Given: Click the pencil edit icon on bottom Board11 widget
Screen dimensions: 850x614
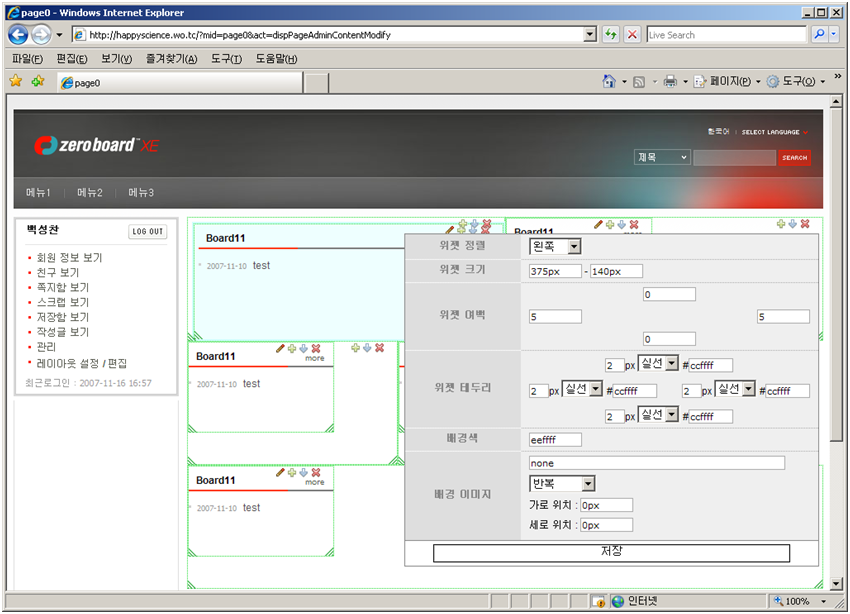Looking at the screenshot, I should (x=280, y=473).
